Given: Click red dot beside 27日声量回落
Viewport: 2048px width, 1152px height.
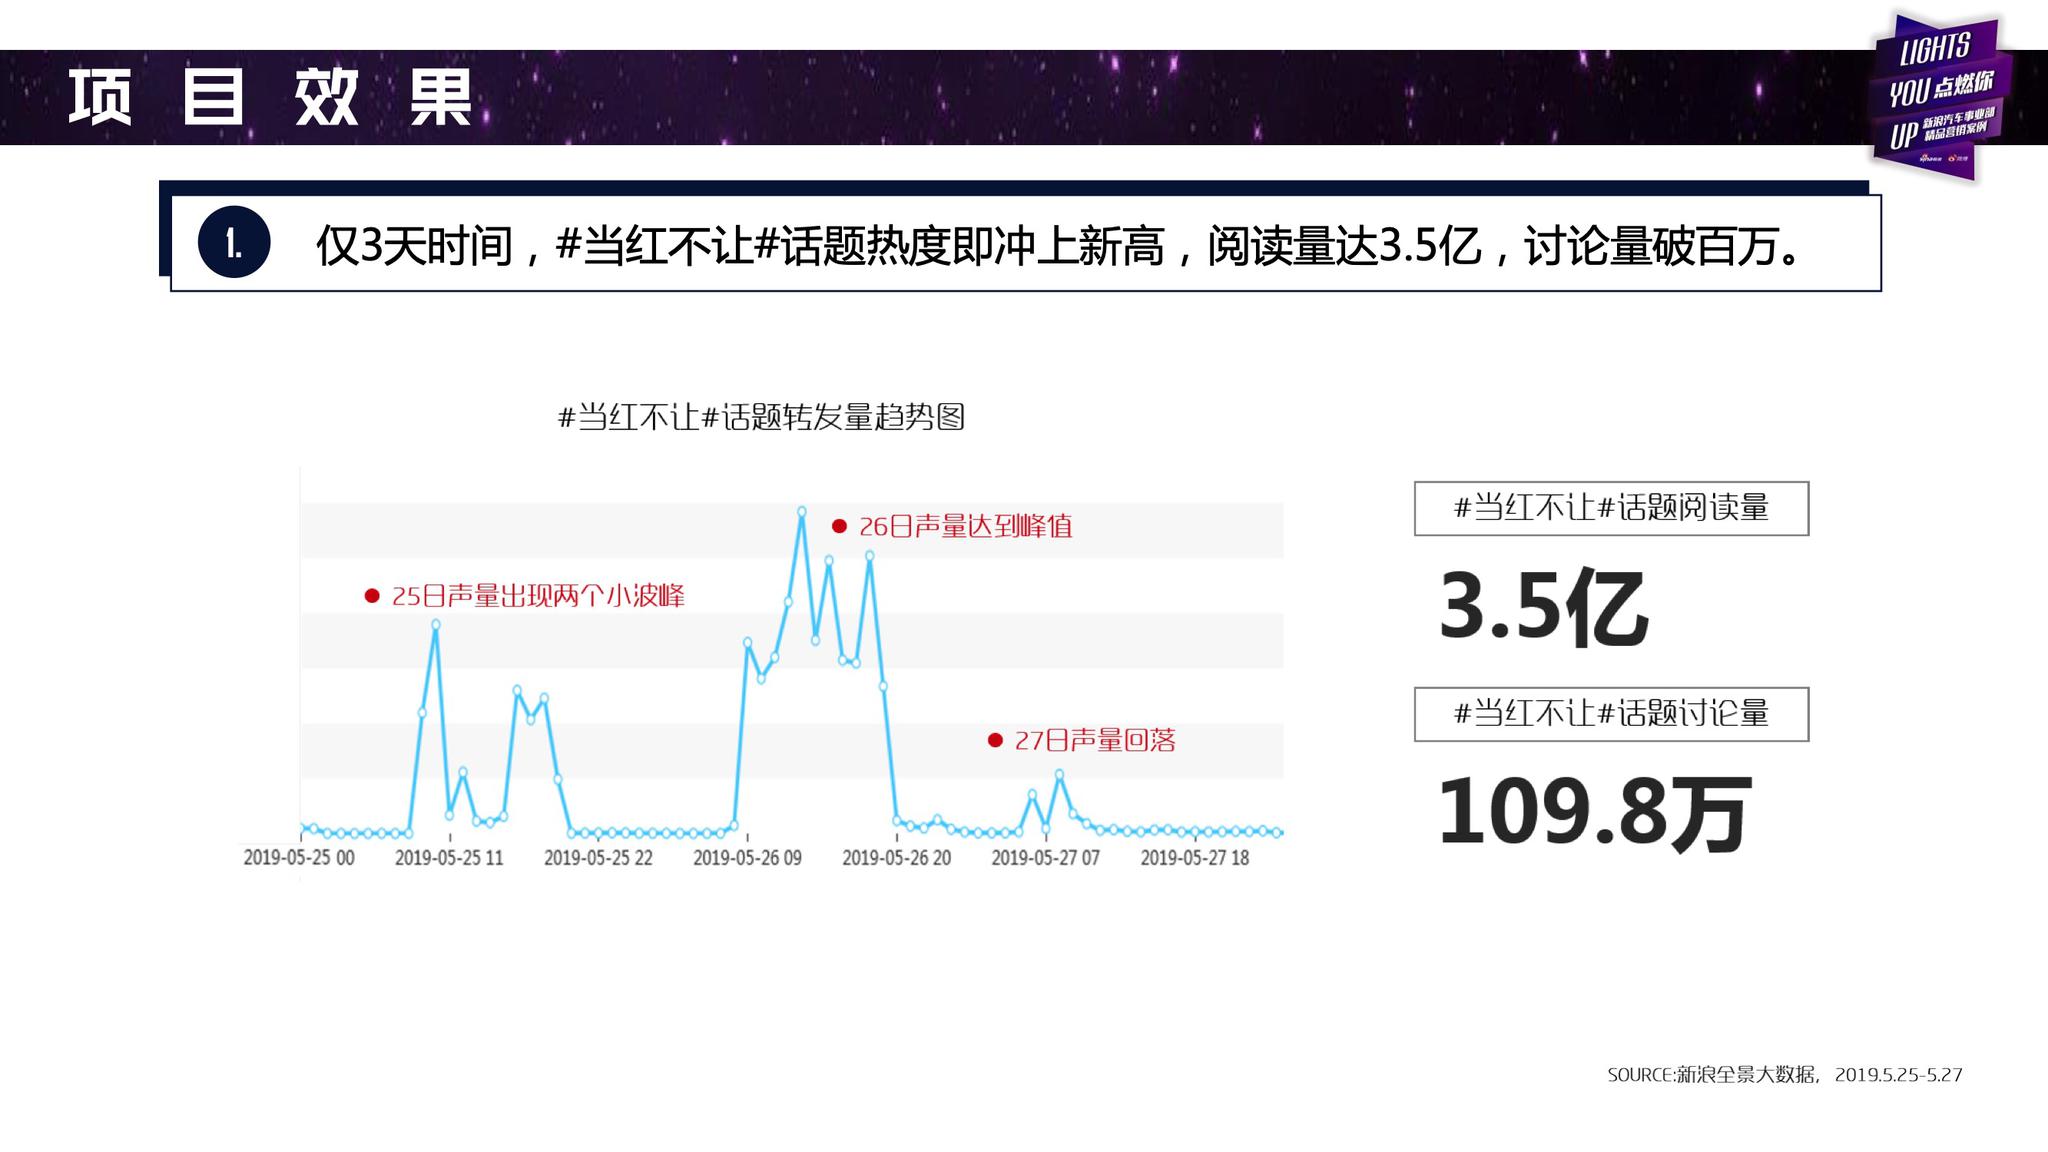Looking at the screenshot, I should 995,740.
